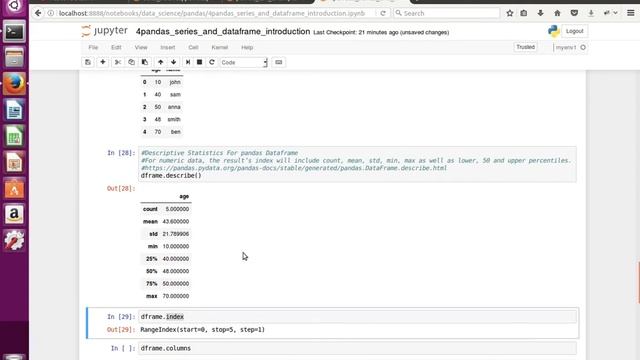The width and height of the screenshot is (640, 360).
Task: Click the name cell 'anna'
Action: pos(174,107)
